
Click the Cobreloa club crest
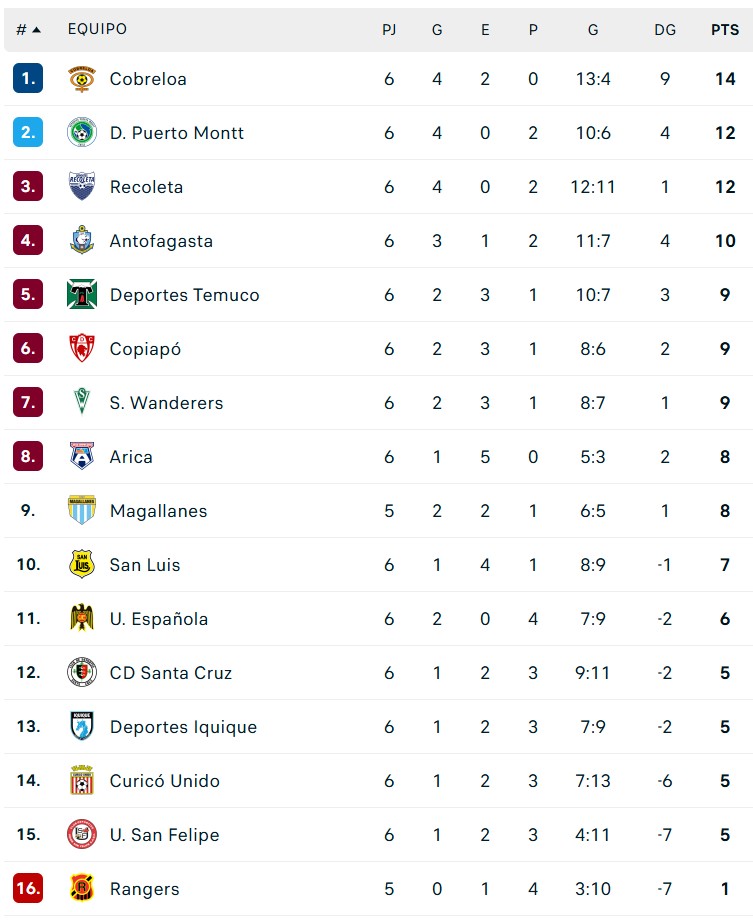point(80,78)
